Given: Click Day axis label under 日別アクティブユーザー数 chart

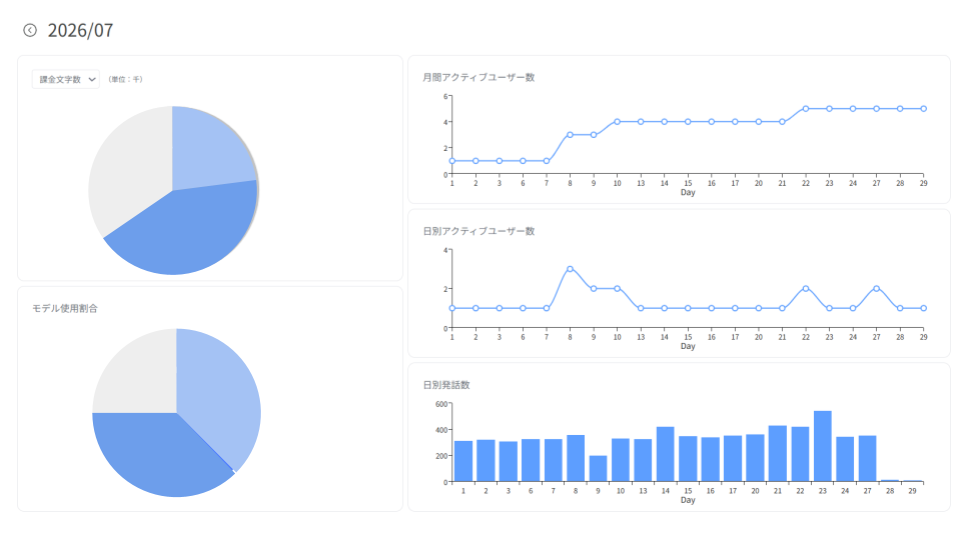Looking at the screenshot, I should coord(688,346).
